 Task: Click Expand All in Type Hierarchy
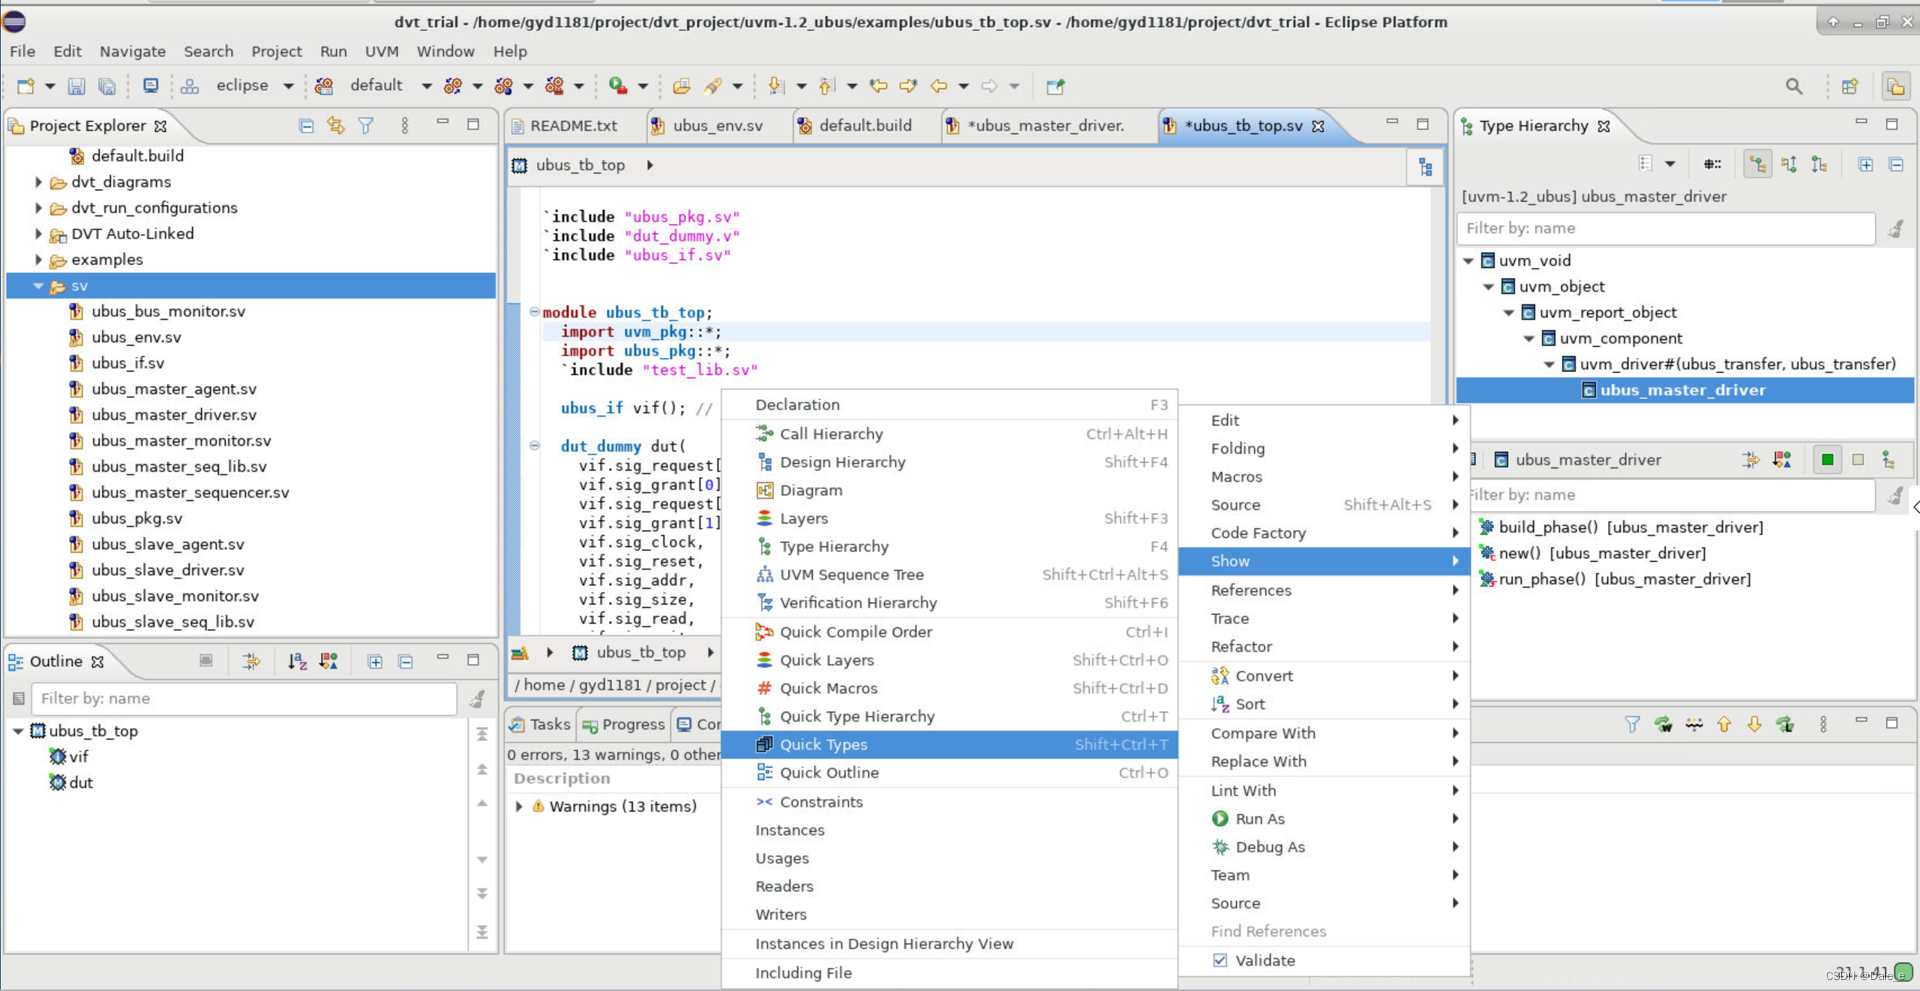(1866, 164)
